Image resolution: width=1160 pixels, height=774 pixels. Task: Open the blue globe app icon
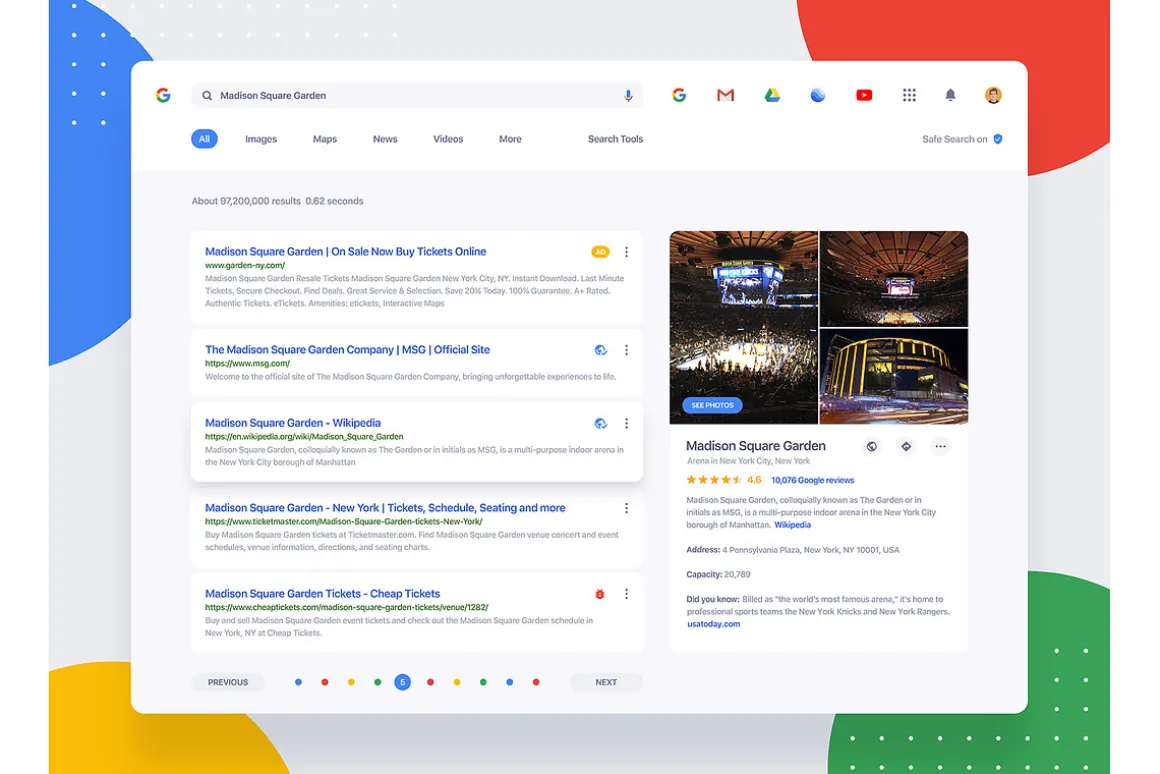(817, 95)
